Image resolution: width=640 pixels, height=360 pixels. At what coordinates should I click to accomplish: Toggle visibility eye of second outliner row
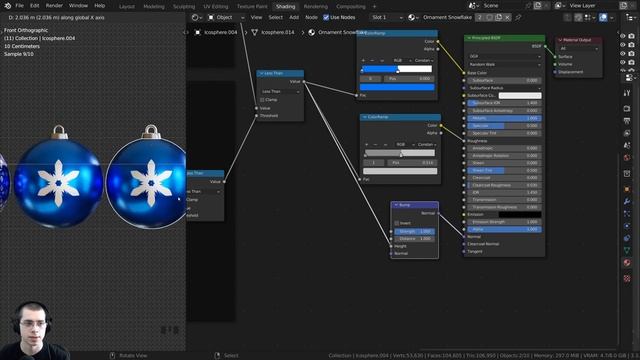tap(622, 45)
